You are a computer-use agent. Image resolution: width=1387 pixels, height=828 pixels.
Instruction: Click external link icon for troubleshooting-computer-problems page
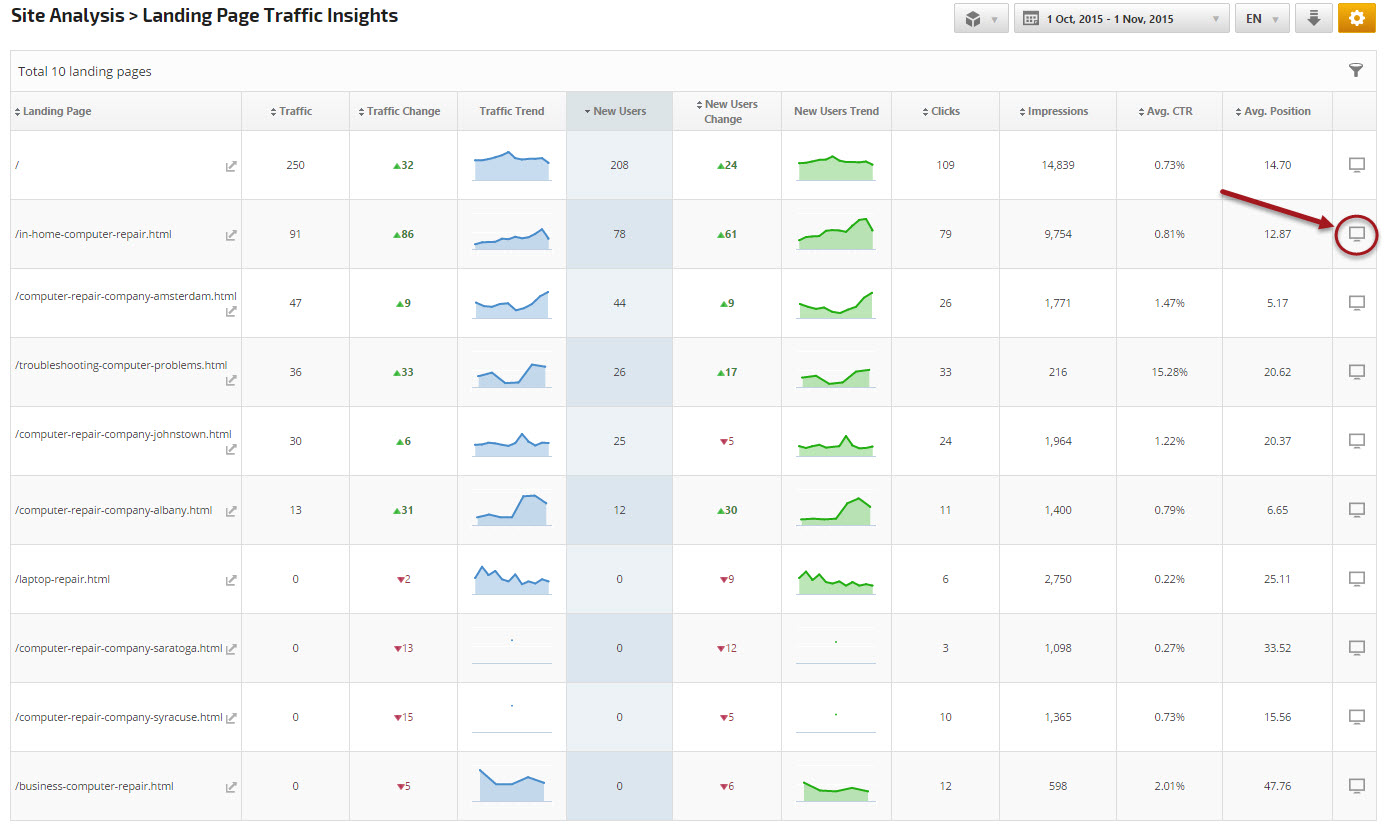point(231,380)
